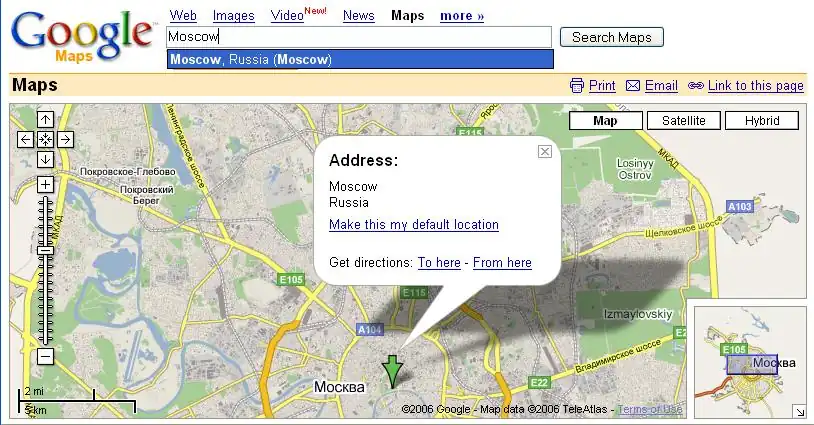Pan the map down with the arrow
This screenshot has width=814, height=425.
pos(45,160)
